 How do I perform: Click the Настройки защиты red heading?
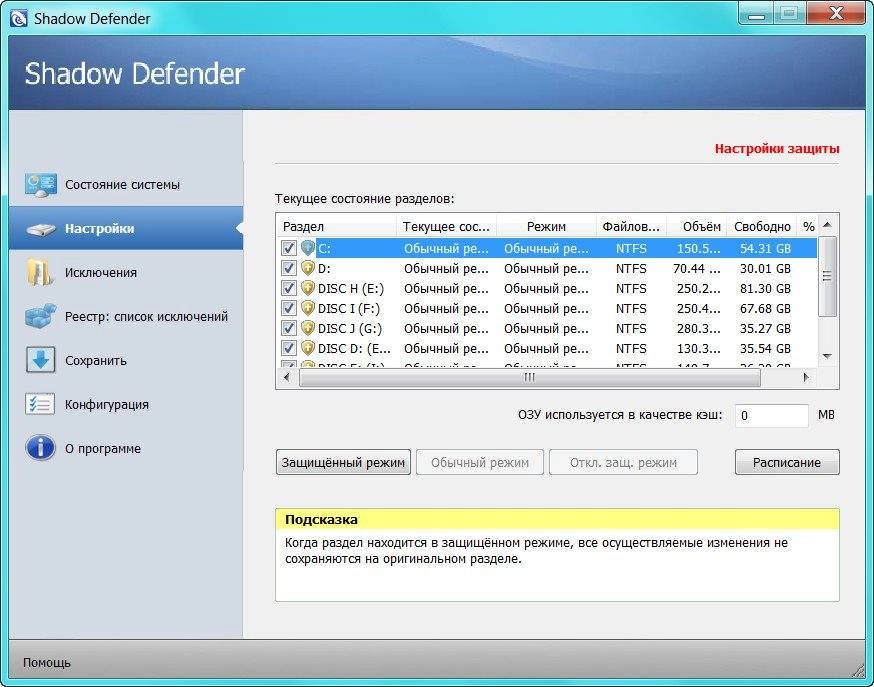(x=777, y=149)
